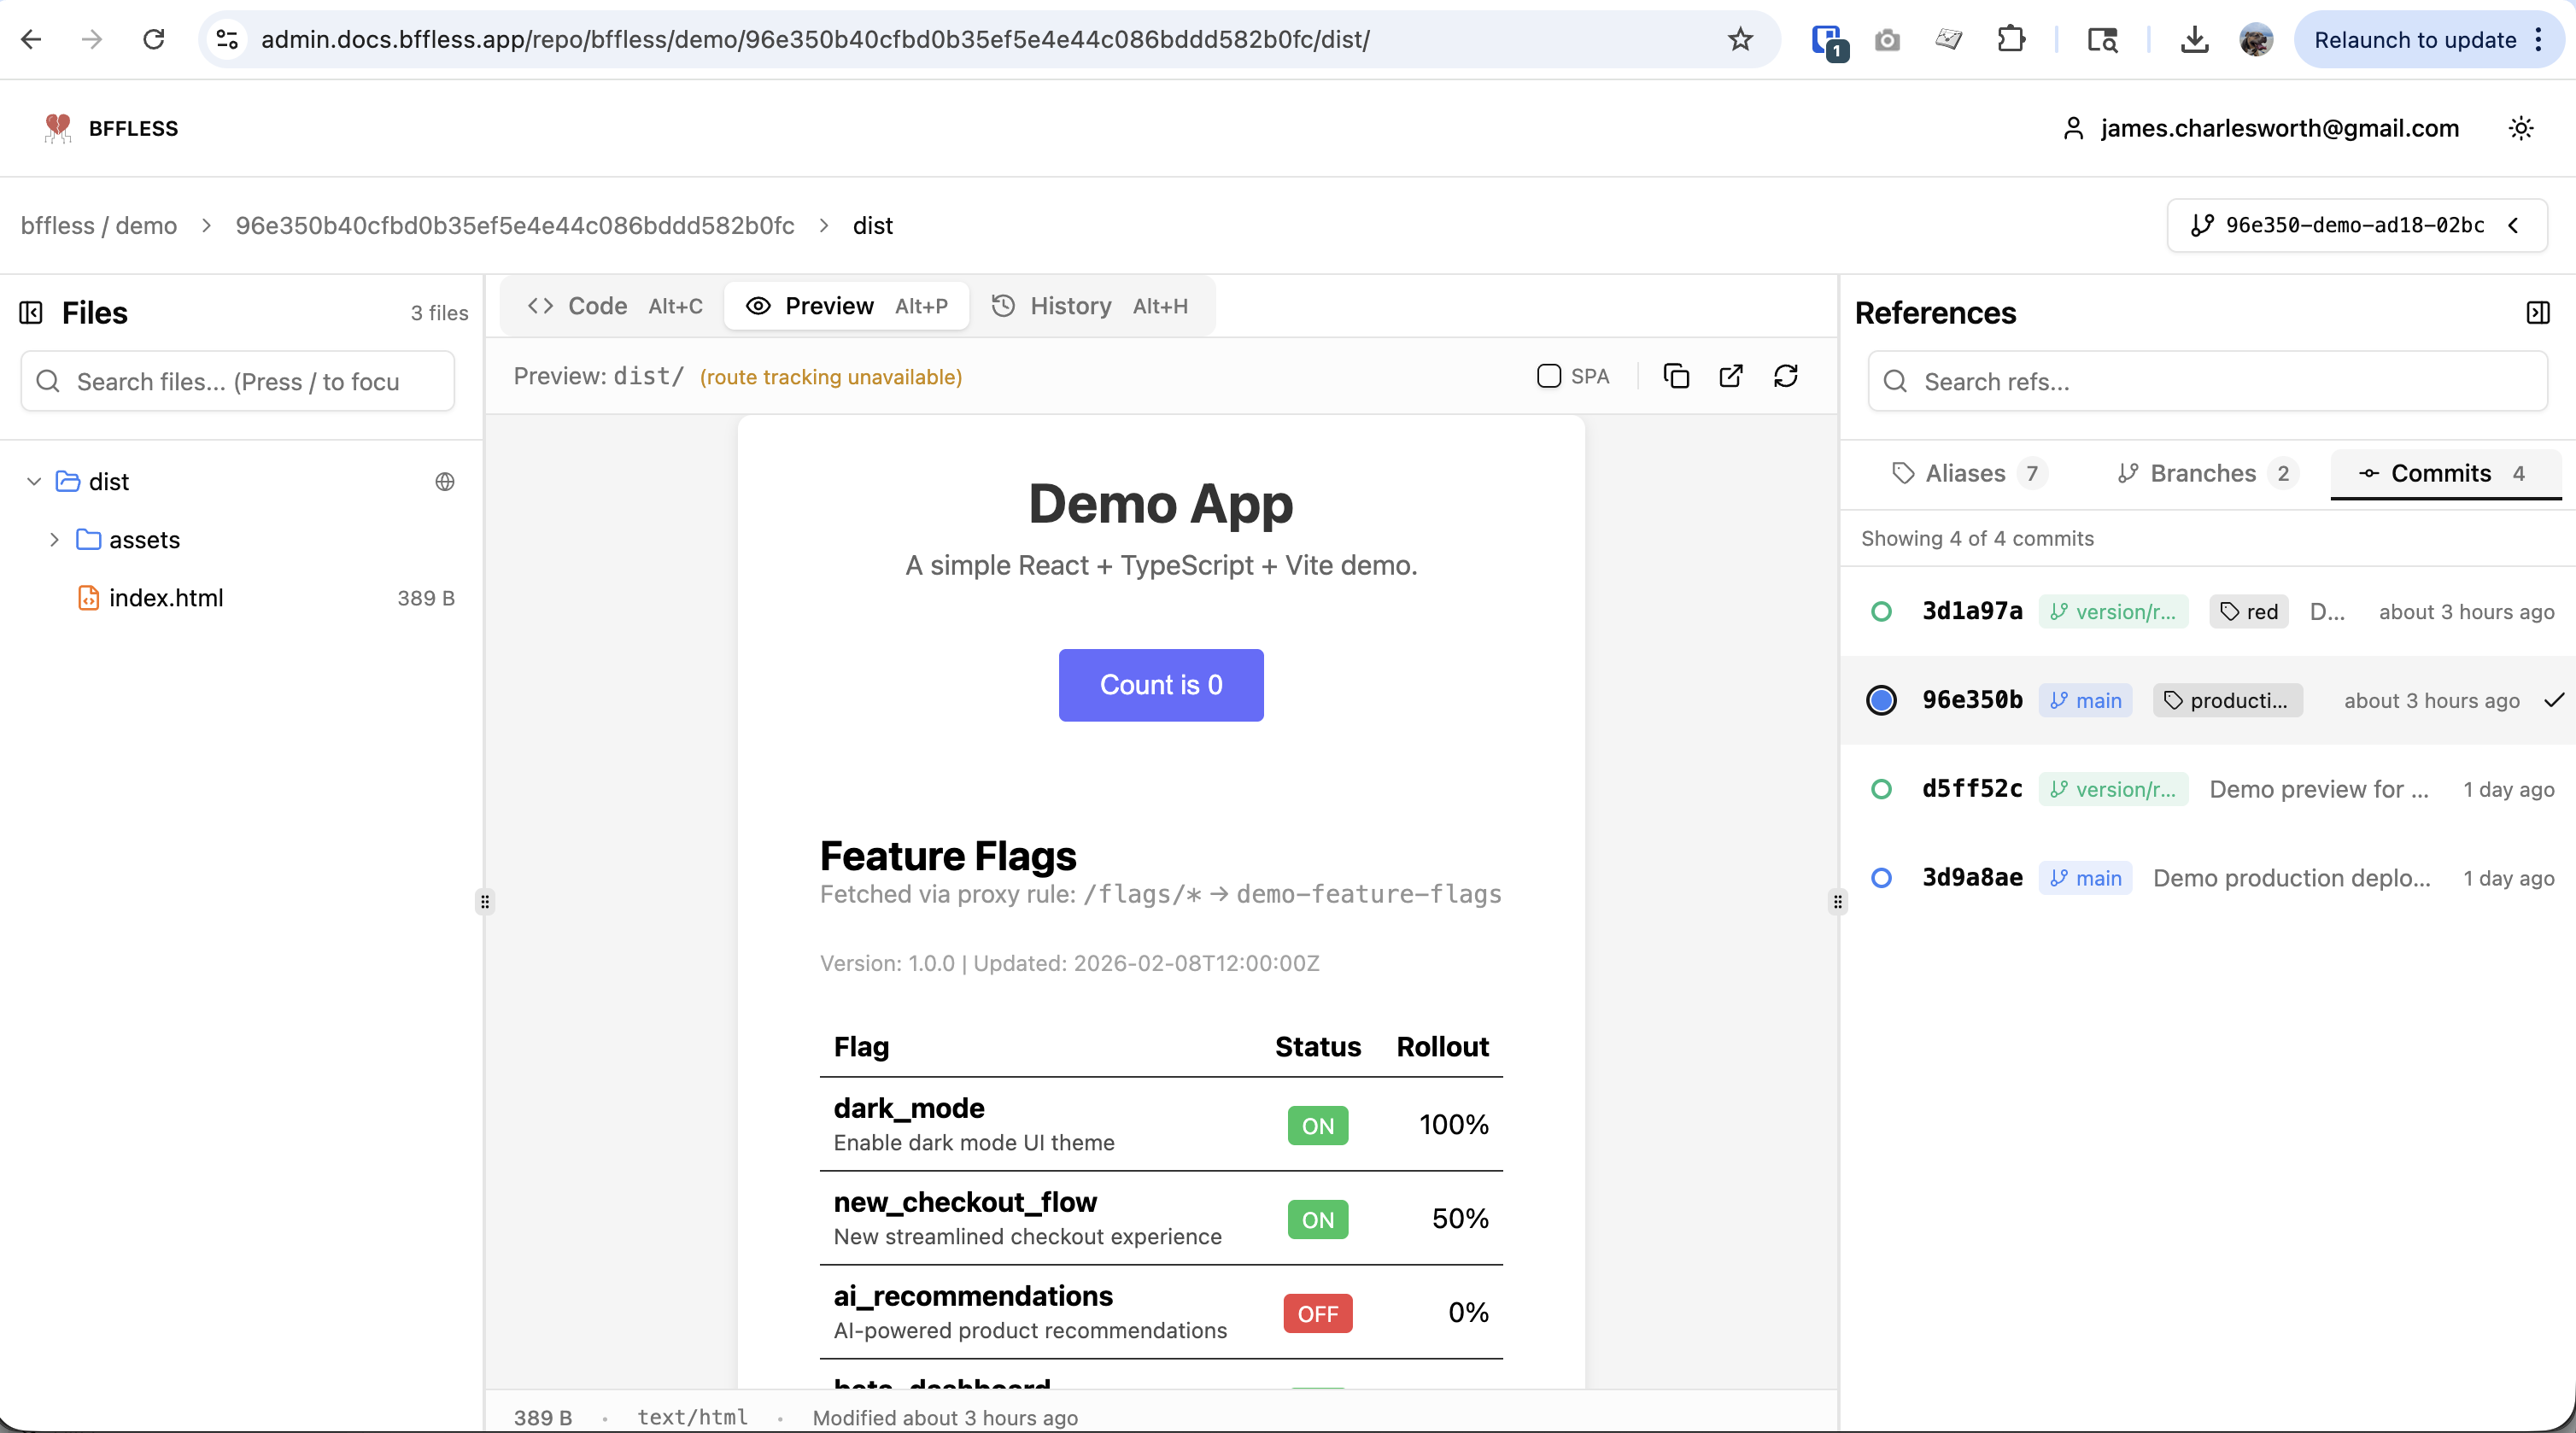2576x1433 pixels.
Task: Open the 96e350-demo-ad18-02bc ref selector
Action: (x=2356, y=225)
